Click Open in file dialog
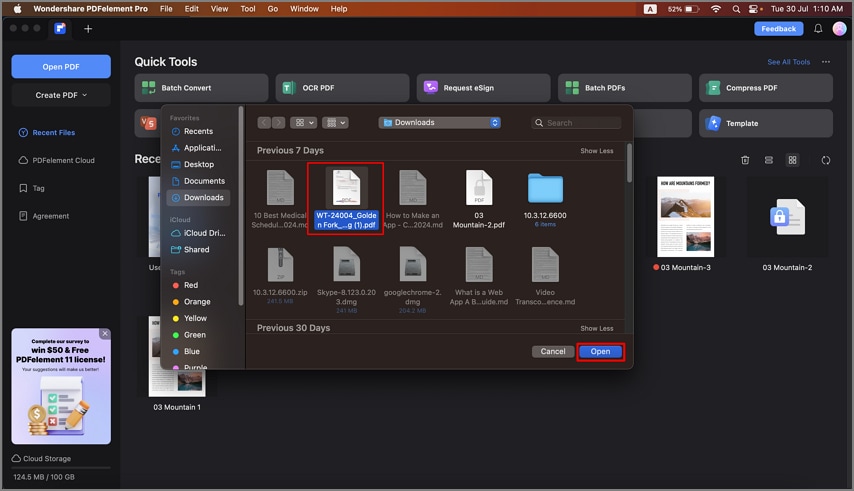This screenshot has height=491, width=854. (x=600, y=352)
